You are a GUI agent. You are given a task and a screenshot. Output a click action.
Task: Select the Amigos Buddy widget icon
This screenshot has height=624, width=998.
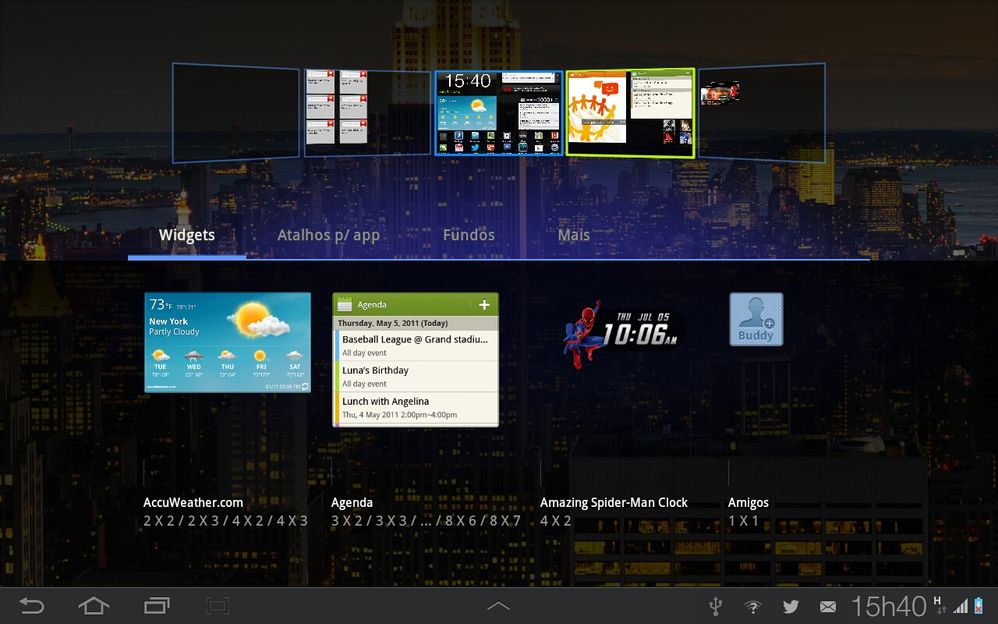click(756, 320)
